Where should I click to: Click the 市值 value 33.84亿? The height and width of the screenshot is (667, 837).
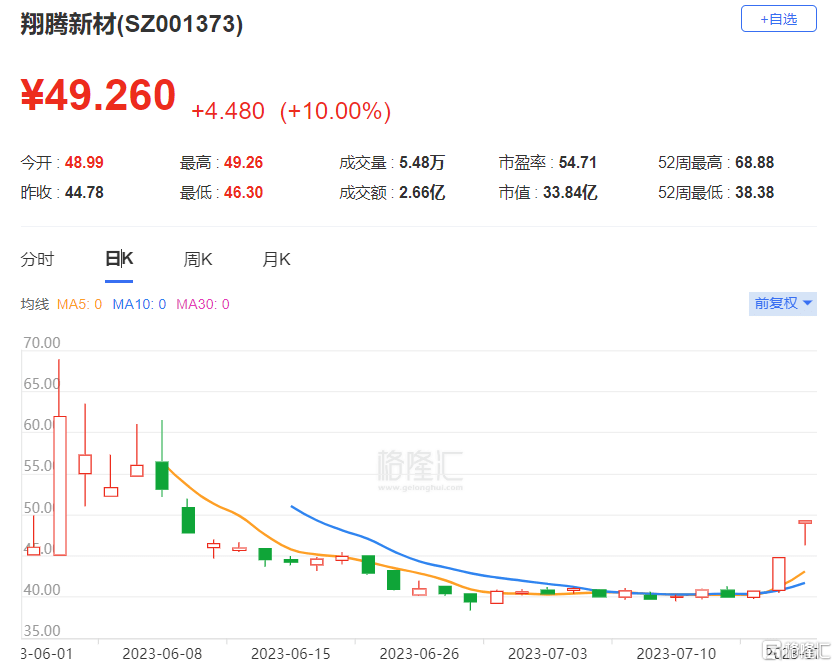(570, 193)
